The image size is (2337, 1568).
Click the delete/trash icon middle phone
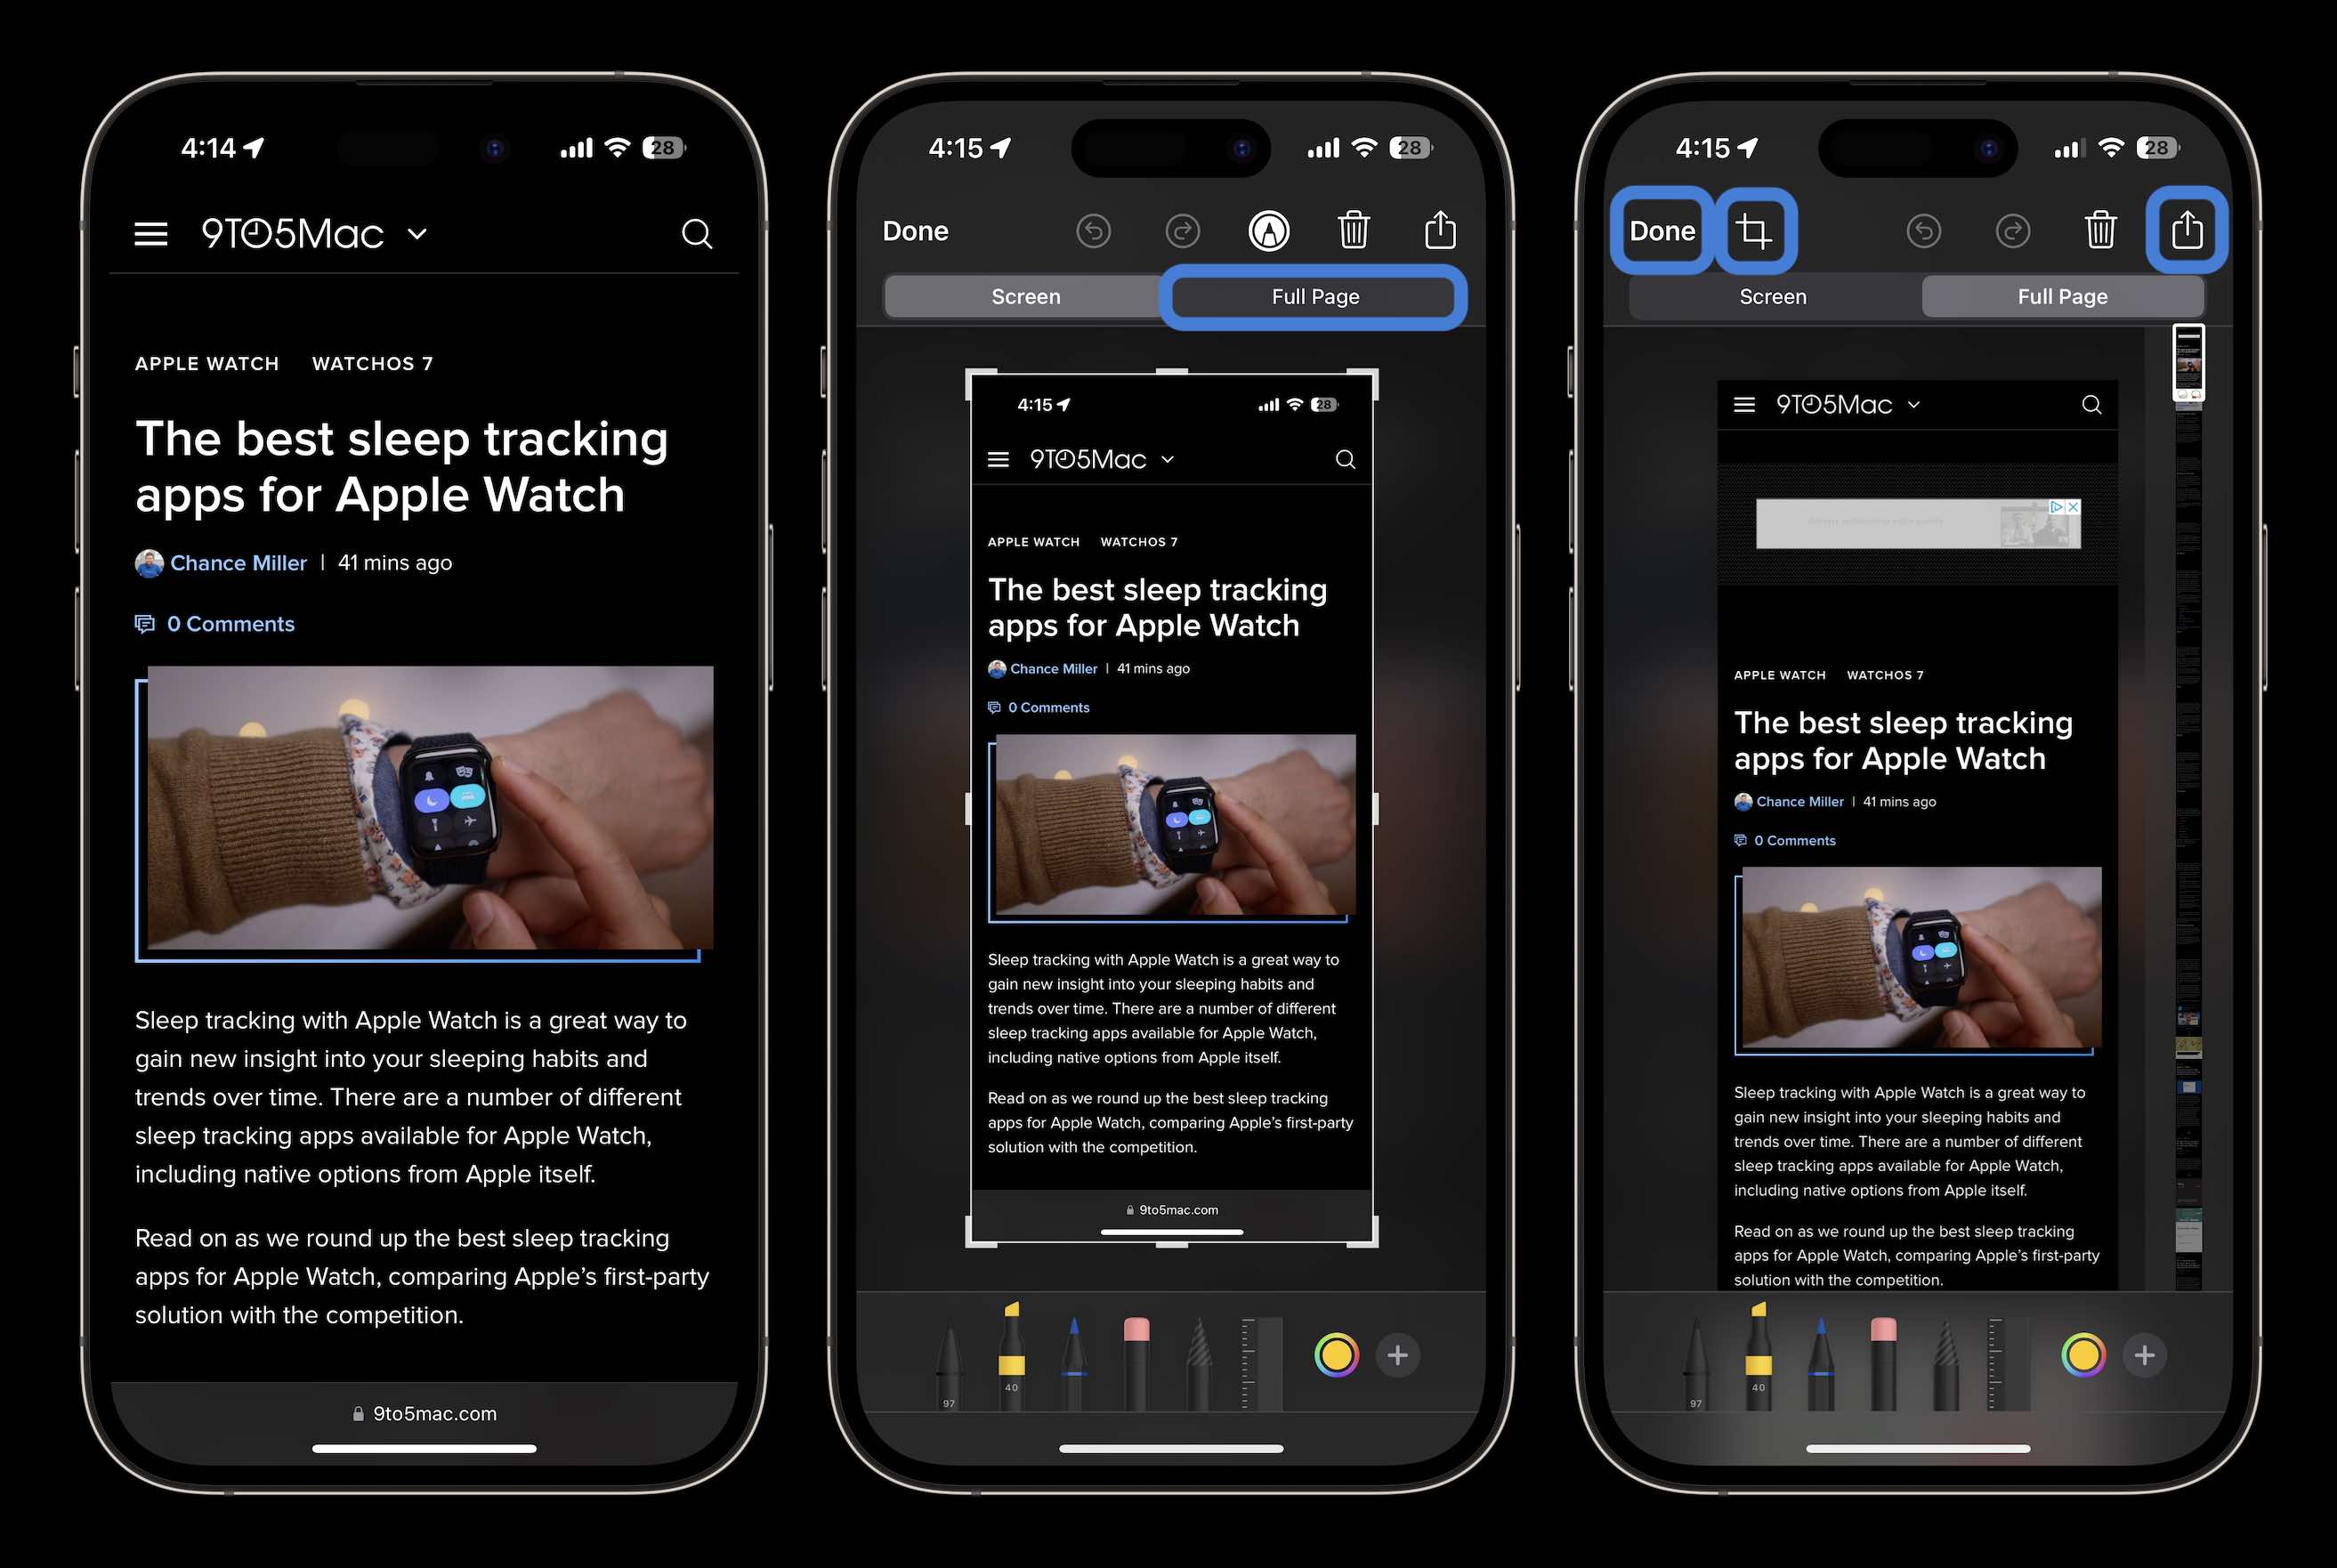tap(1355, 230)
